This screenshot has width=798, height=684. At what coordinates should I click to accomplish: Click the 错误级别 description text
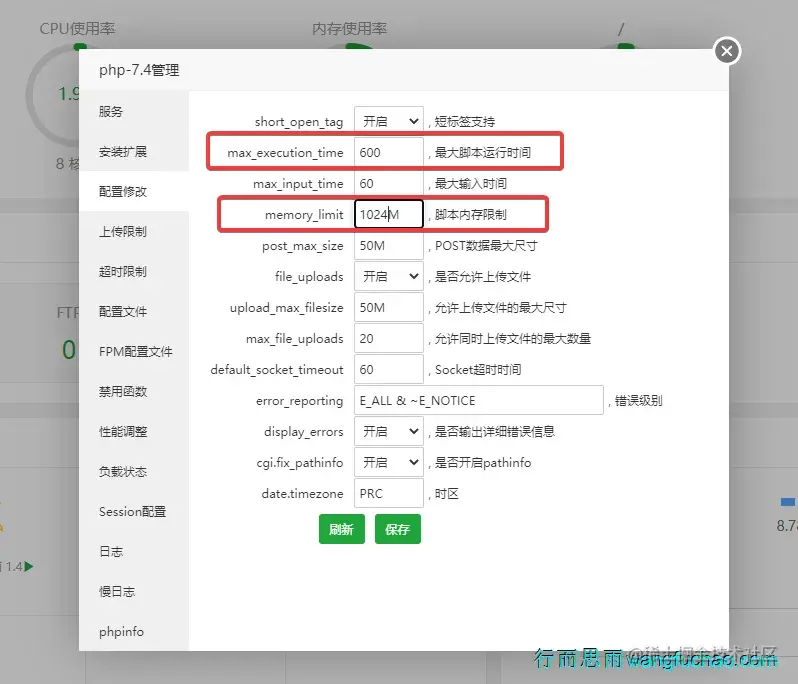click(638, 401)
